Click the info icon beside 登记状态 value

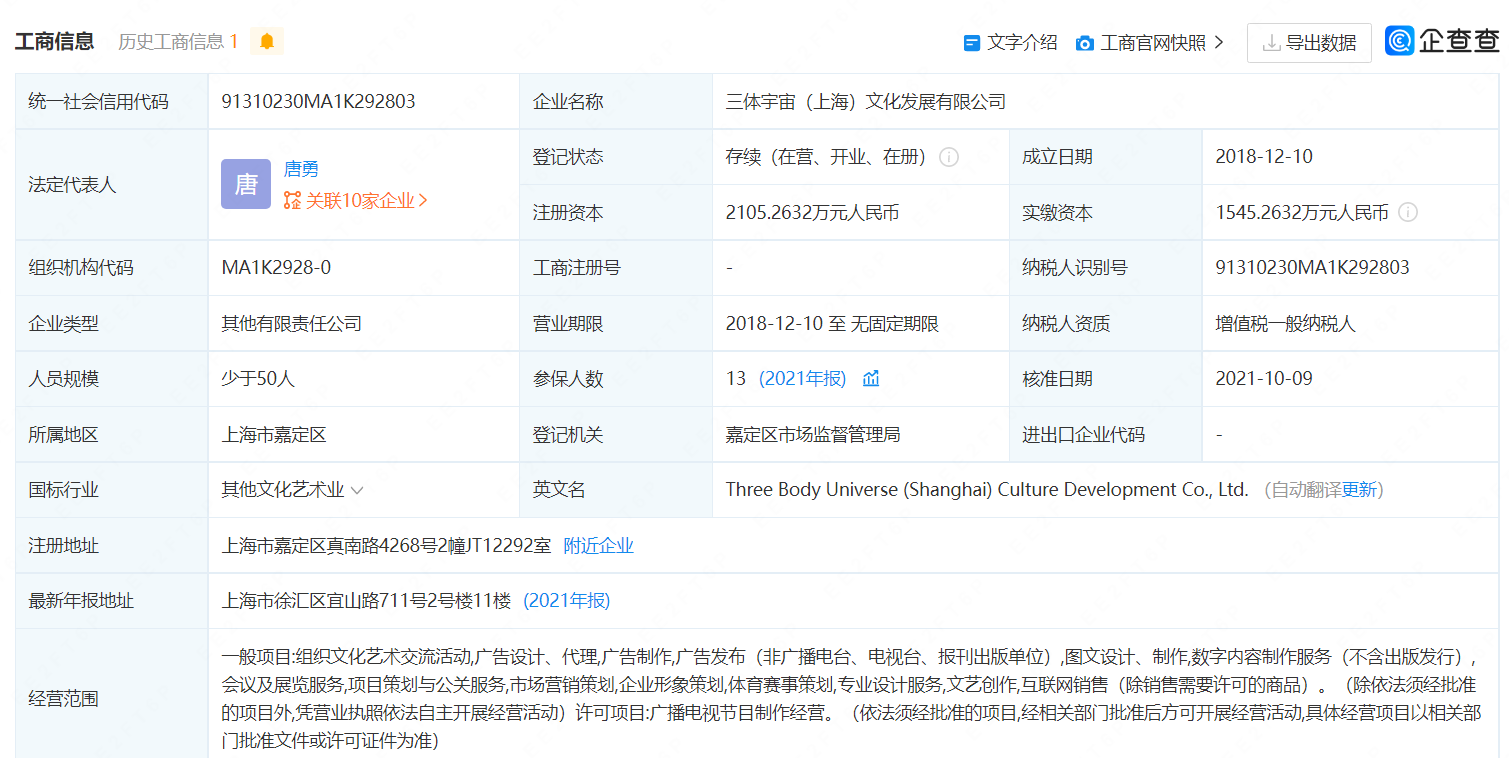[949, 157]
